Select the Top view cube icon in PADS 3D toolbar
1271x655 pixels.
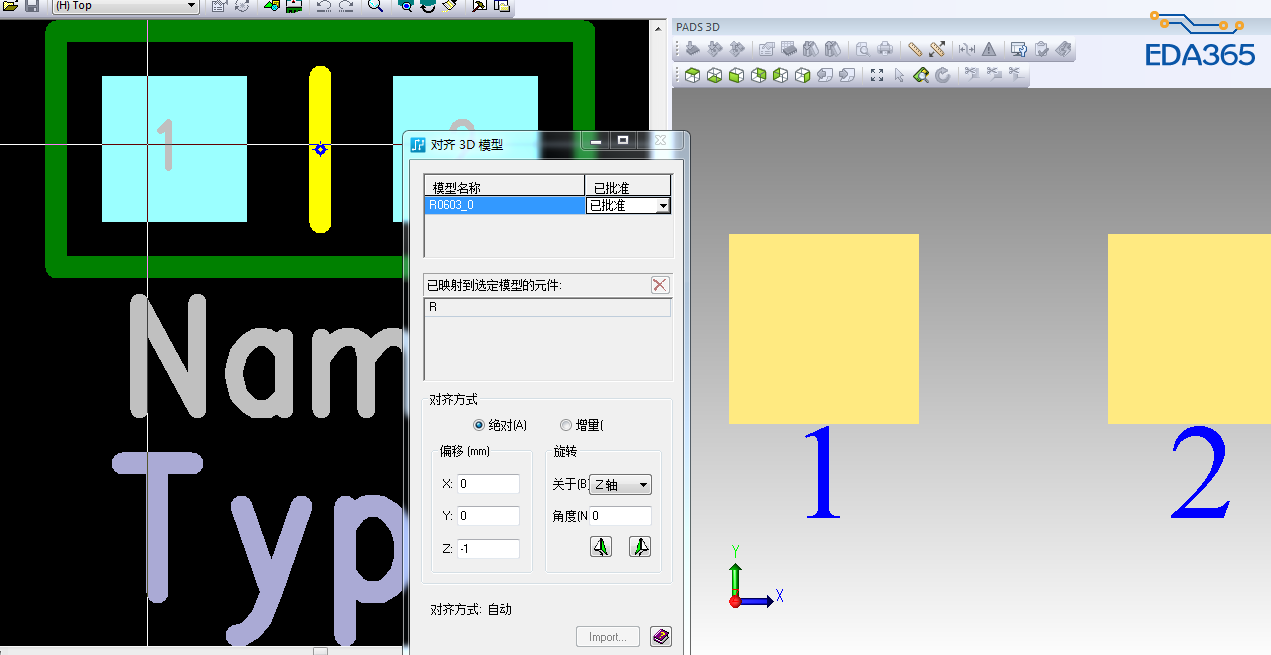pos(691,75)
